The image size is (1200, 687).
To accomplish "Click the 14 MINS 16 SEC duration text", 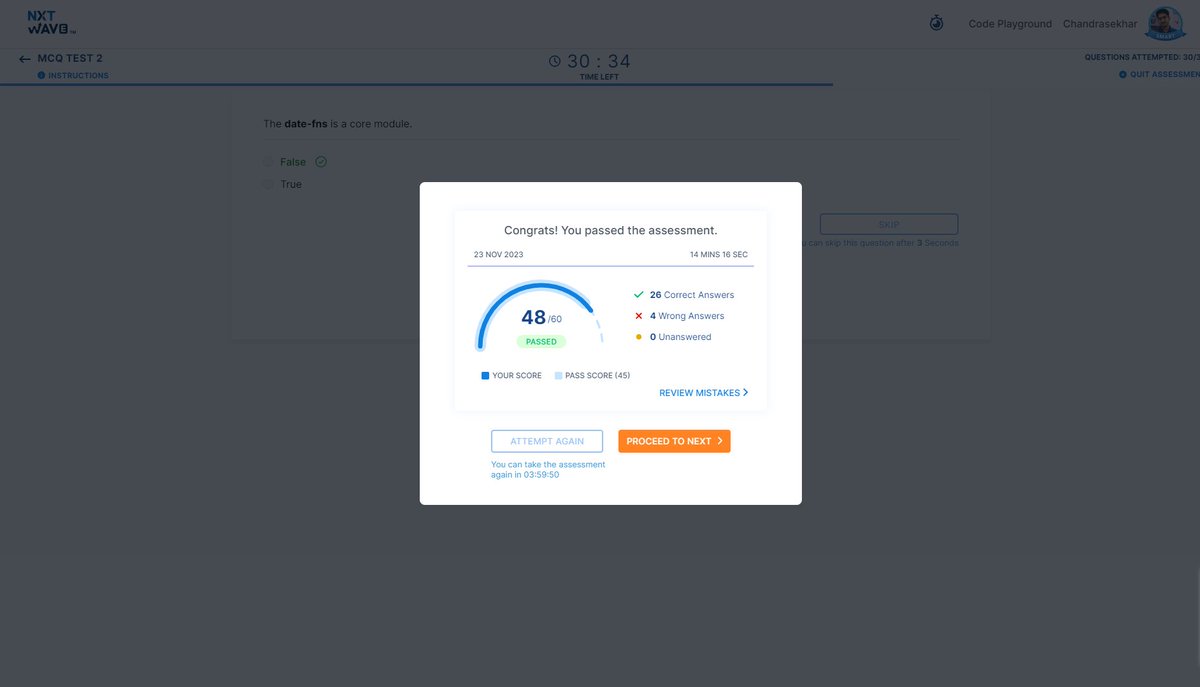I will coord(719,255).
